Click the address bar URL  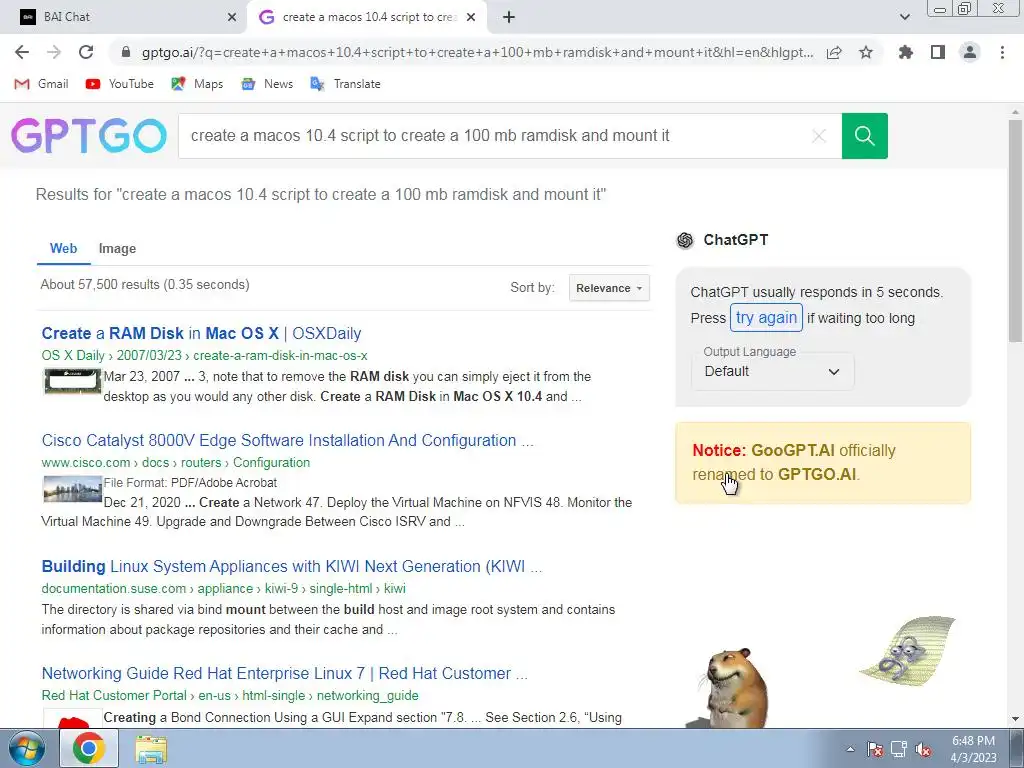(x=477, y=52)
